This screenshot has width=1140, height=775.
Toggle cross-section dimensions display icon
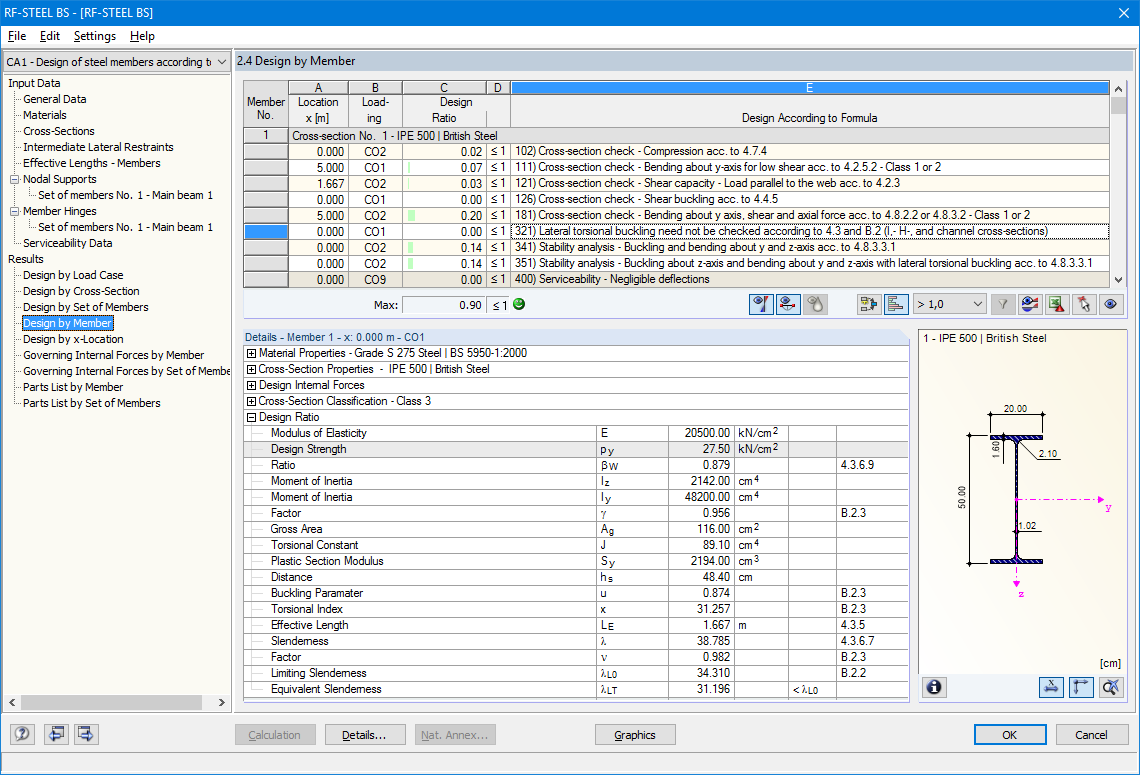click(x=1051, y=687)
